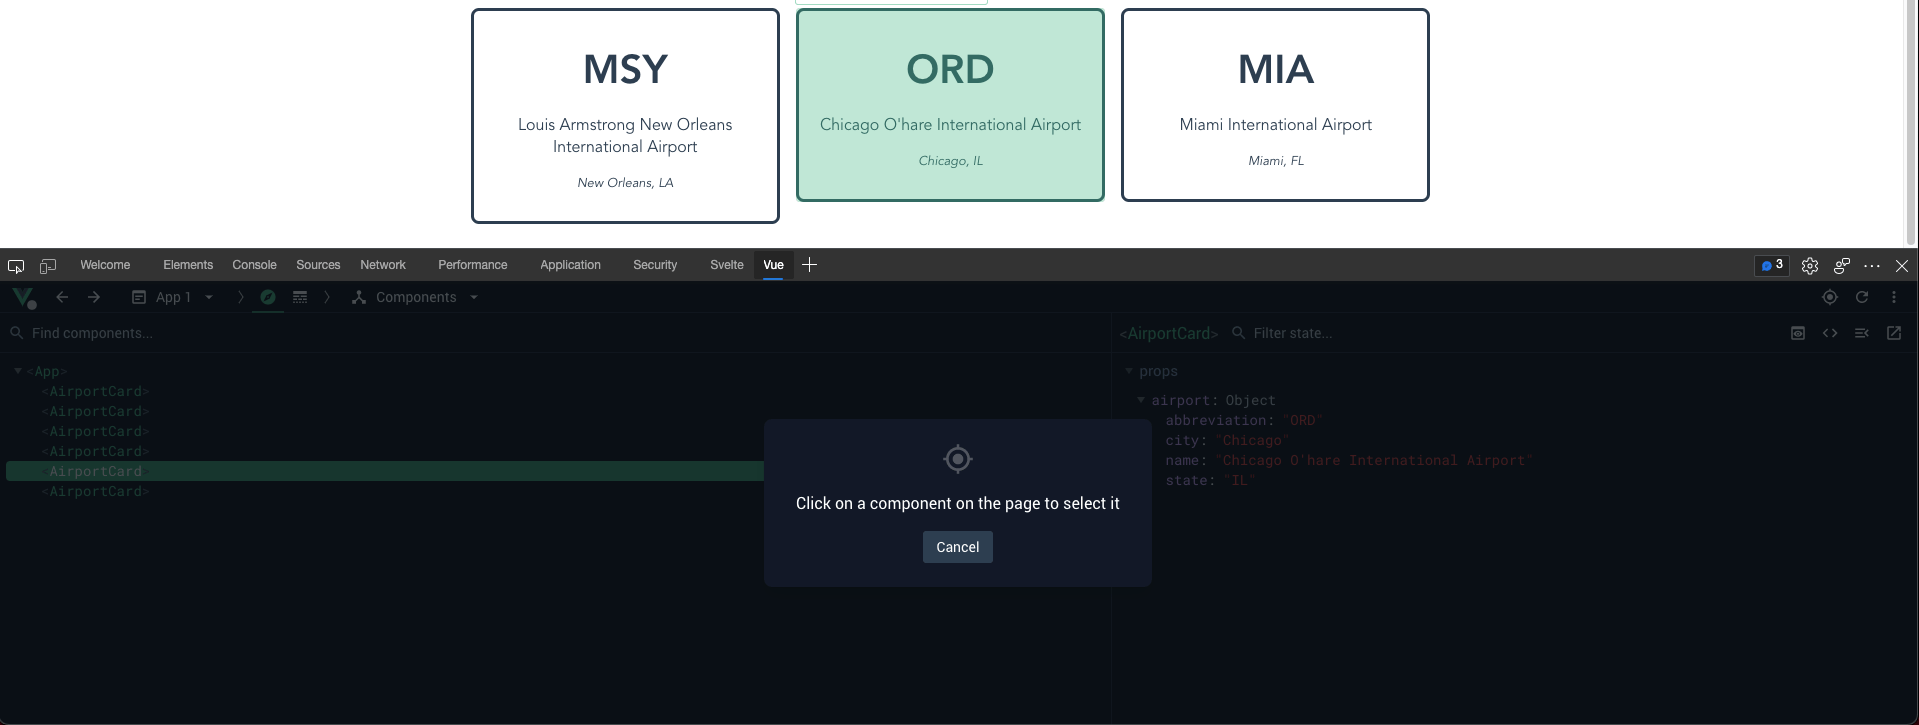The height and width of the screenshot is (725, 1919).
Task: Select the Vue tab
Action: pos(773,265)
